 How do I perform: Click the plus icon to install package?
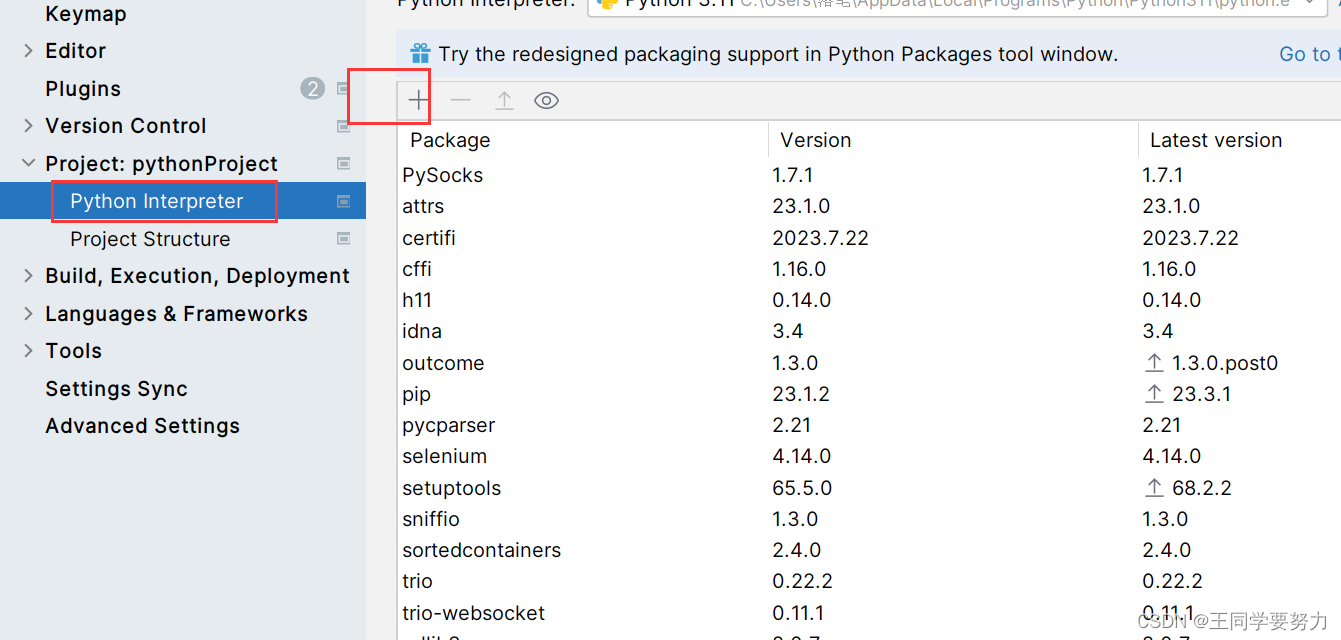[x=418, y=100]
